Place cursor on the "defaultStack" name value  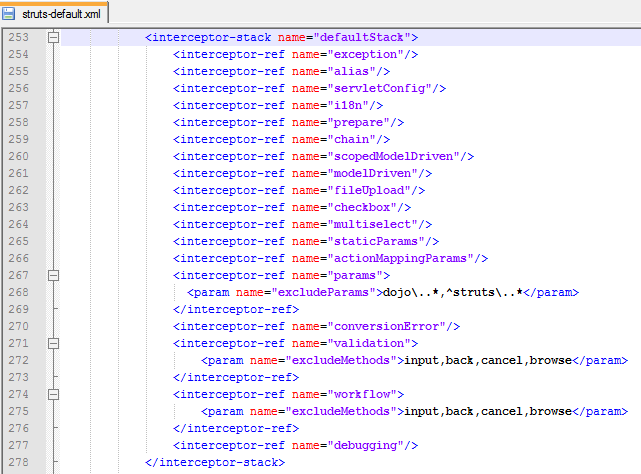pyautogui.click(x=362, y=37)
